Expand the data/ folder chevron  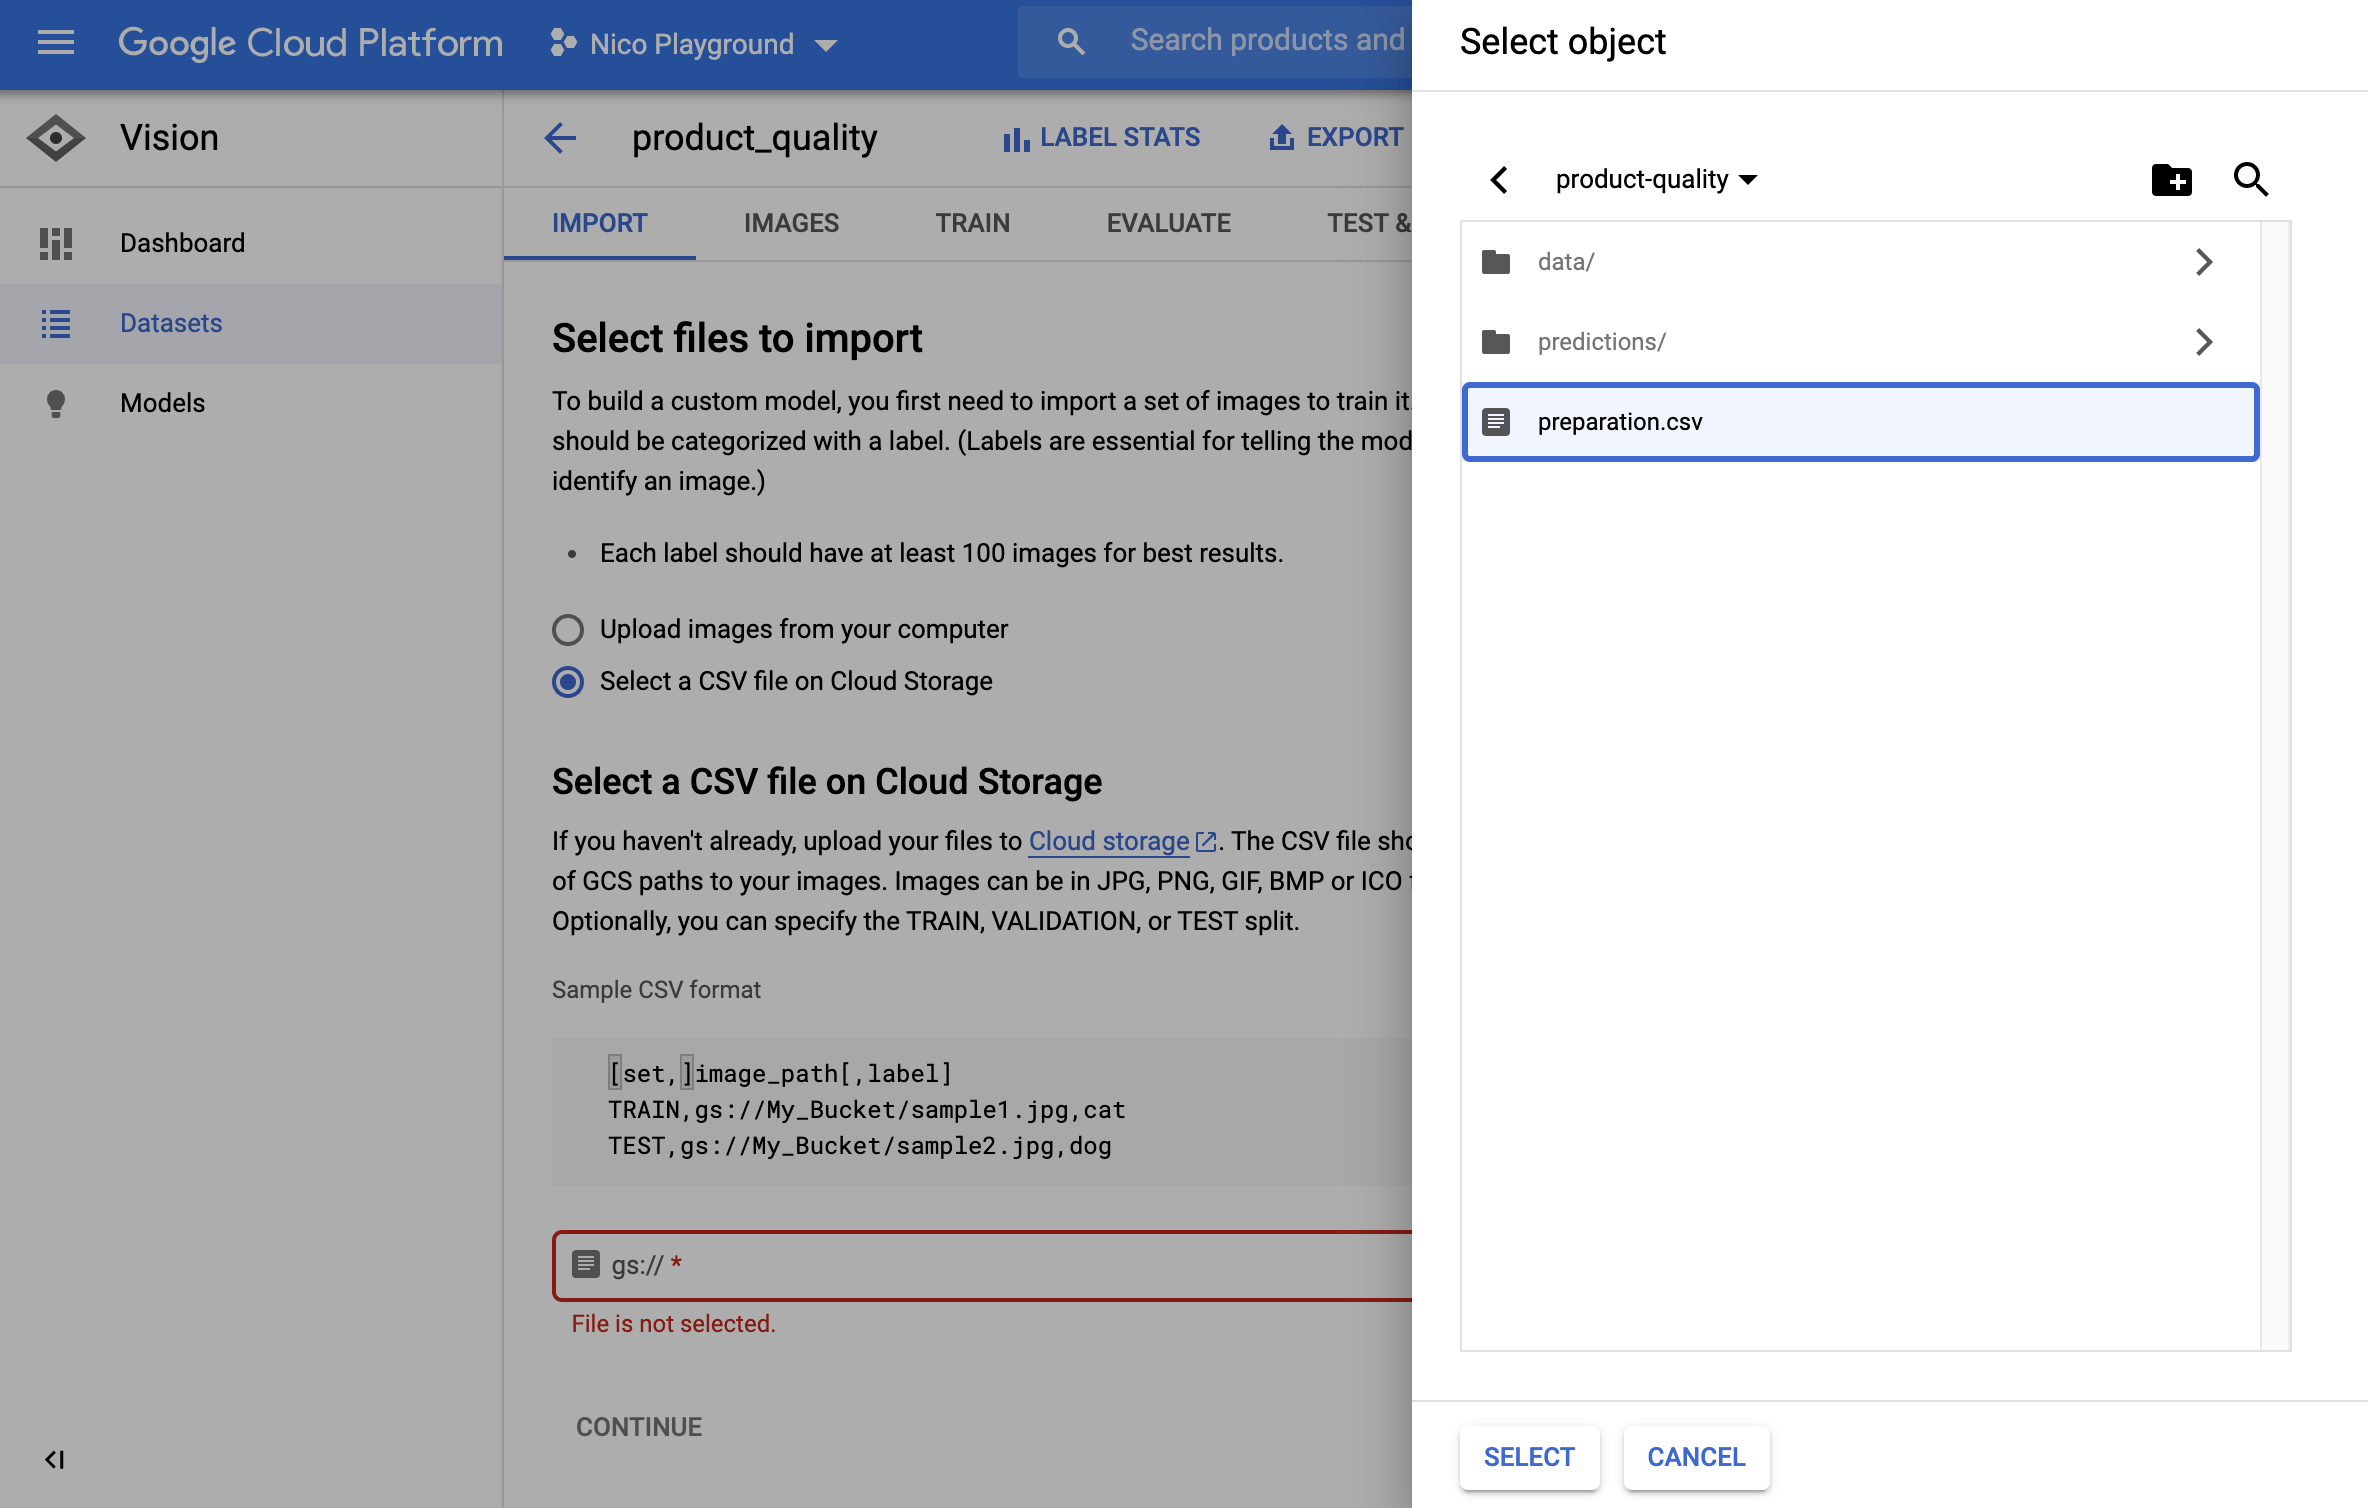tap(2204, 262)
